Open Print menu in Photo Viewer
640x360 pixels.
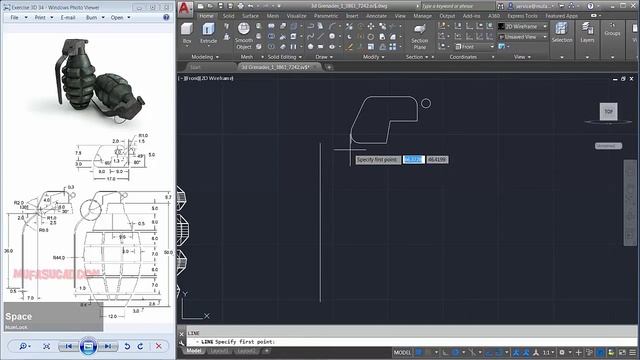(x=43, y=18)
